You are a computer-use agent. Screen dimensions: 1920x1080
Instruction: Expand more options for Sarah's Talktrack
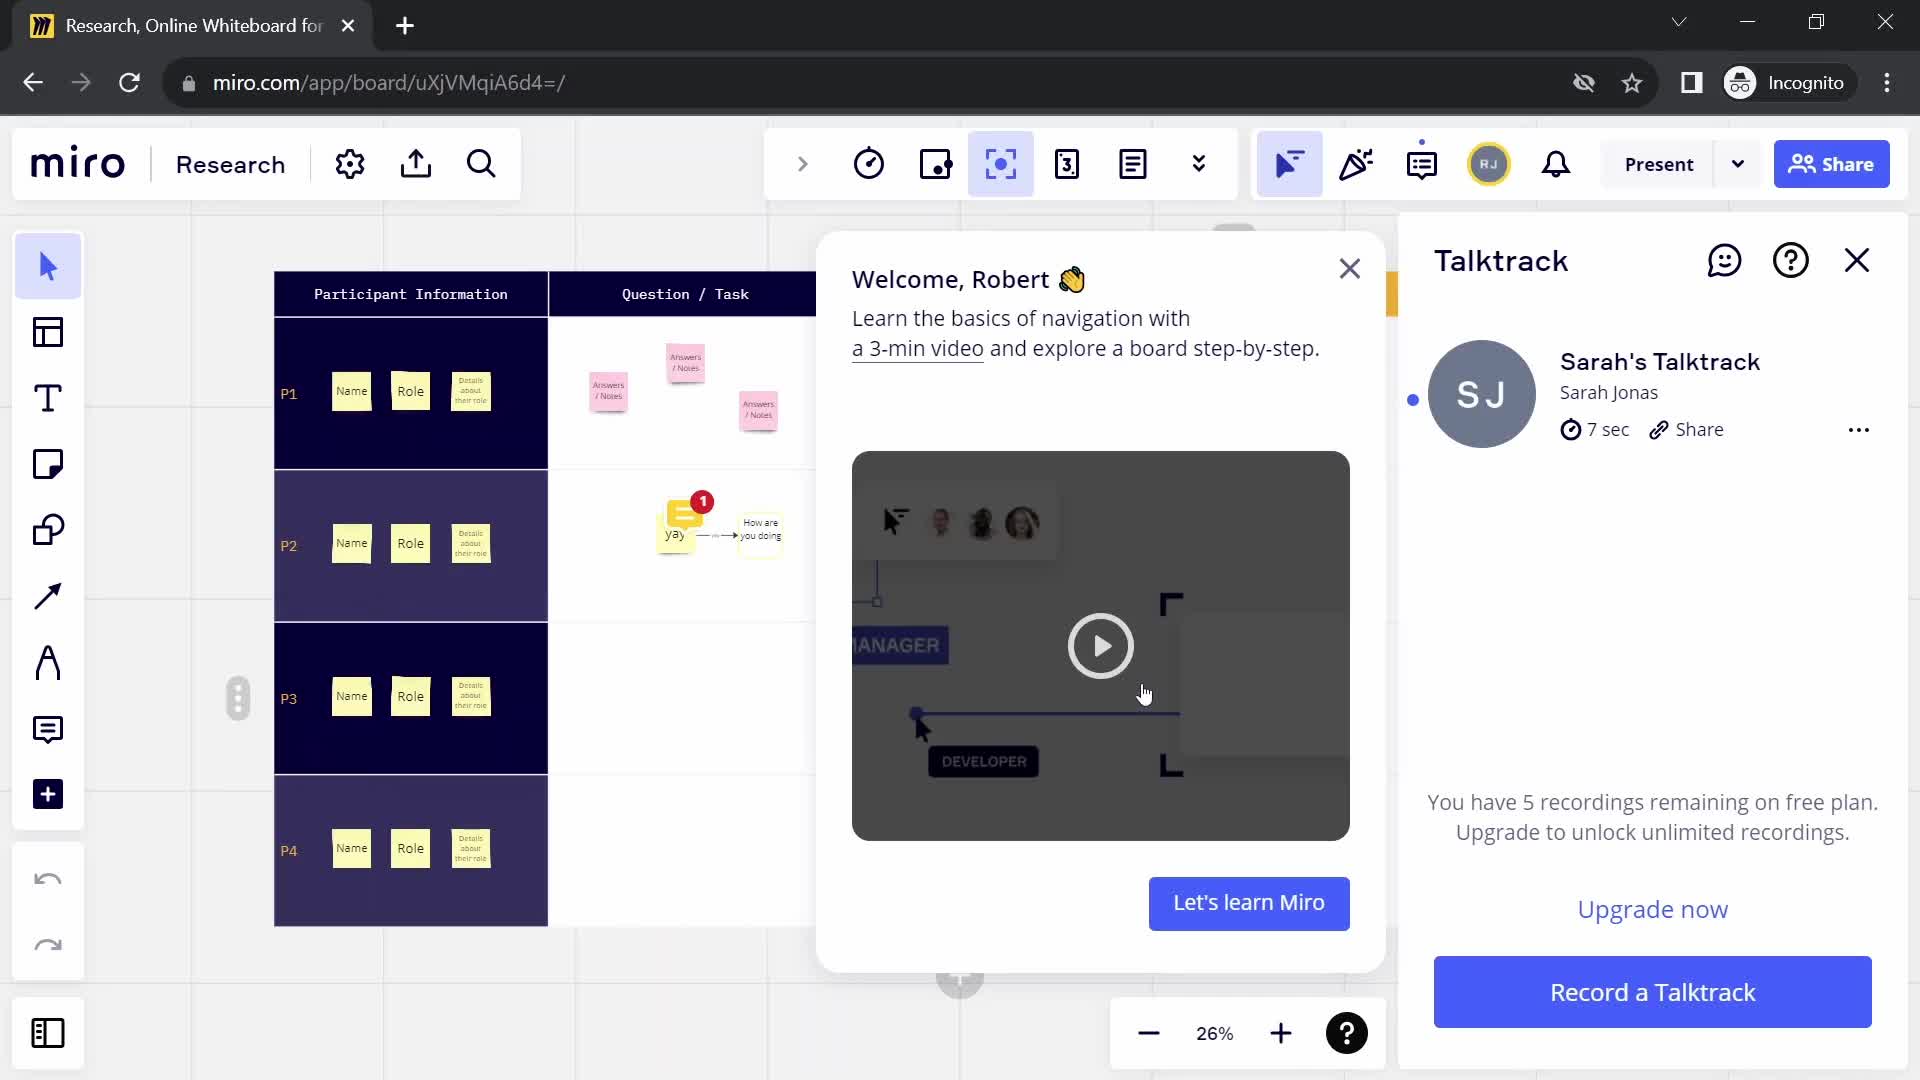point(1858,429)
